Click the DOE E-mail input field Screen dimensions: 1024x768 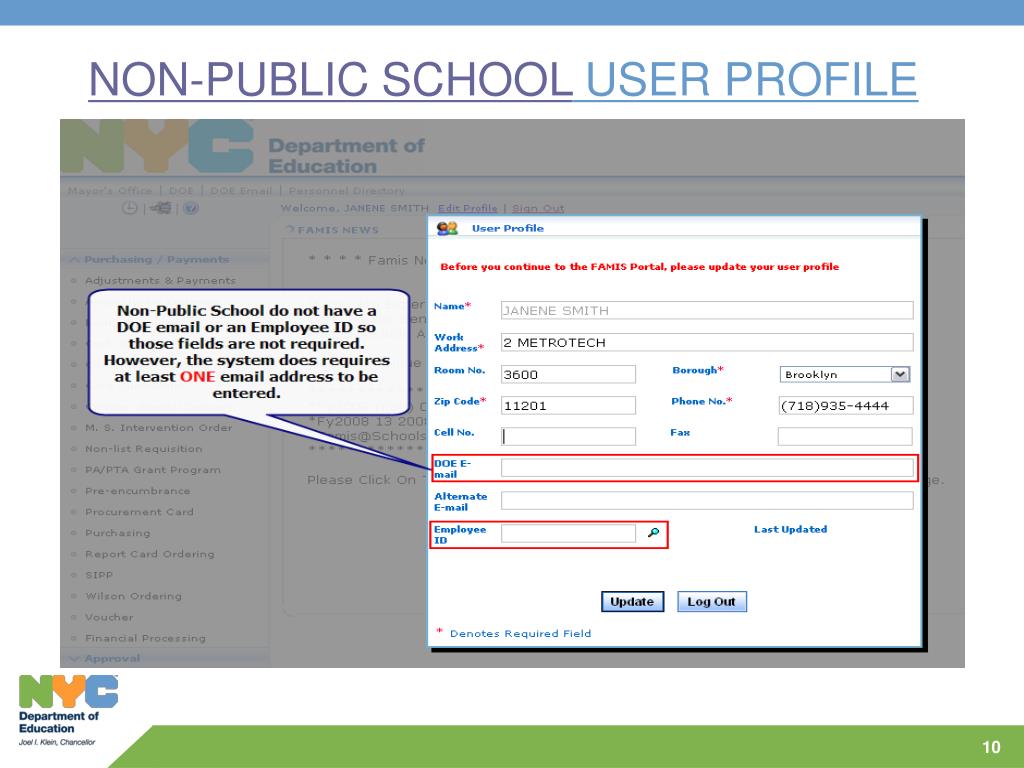707,468
